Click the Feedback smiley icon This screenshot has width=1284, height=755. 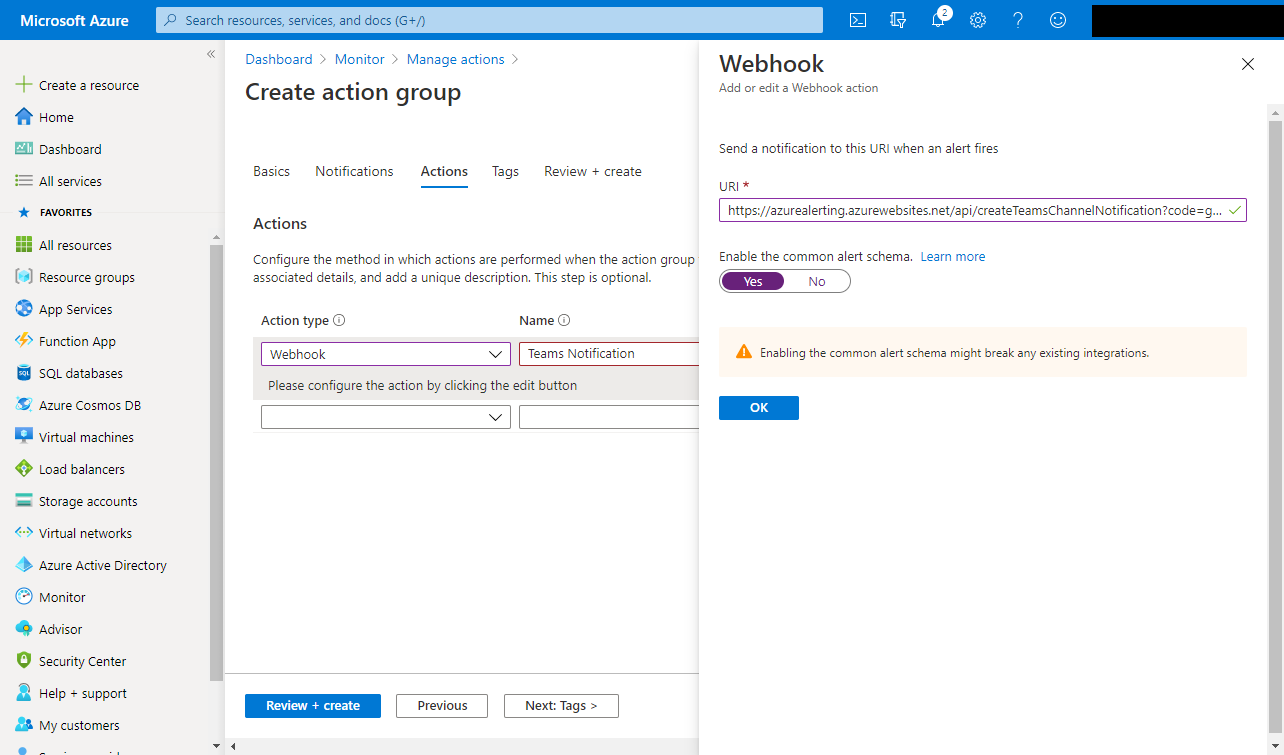coord(1058,20)
